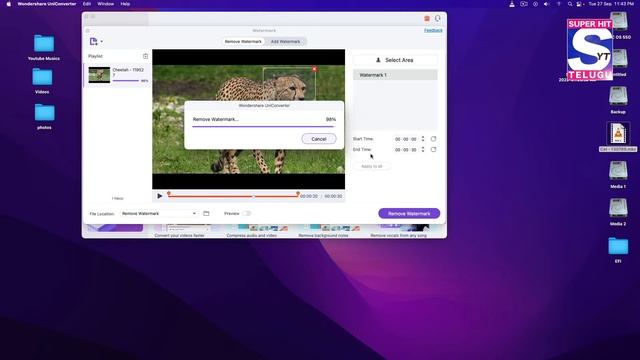Click the Start Time value field
Screen dimensions: 640x360
pyautogui.click(x=406, y=139)
